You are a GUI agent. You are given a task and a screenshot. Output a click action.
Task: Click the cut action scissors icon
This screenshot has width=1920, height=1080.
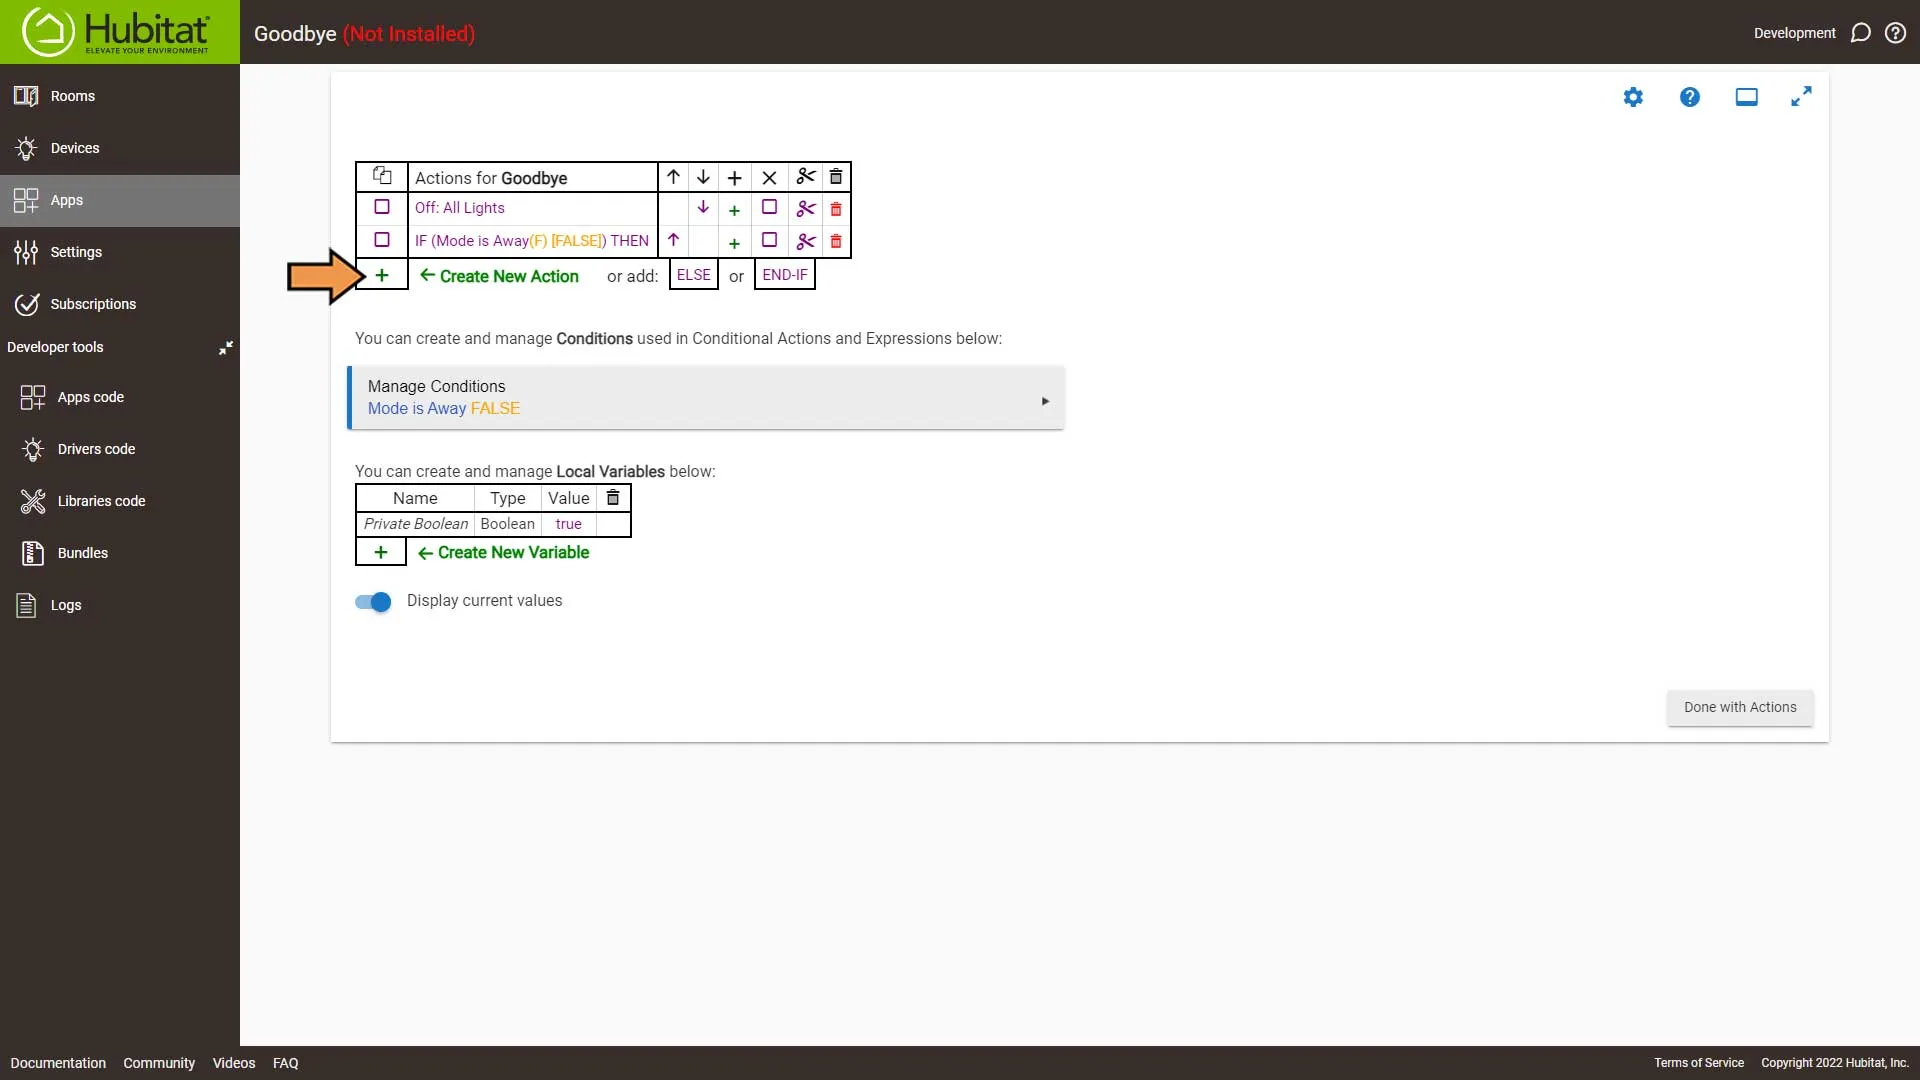pyautogui.click(x=806, y=177)
